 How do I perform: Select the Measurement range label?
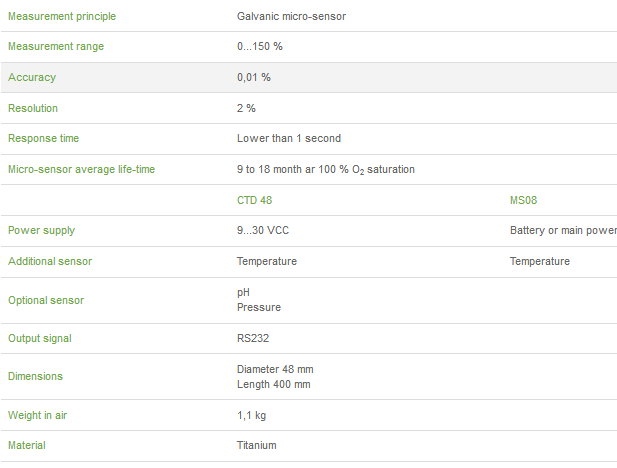point(55,46)
